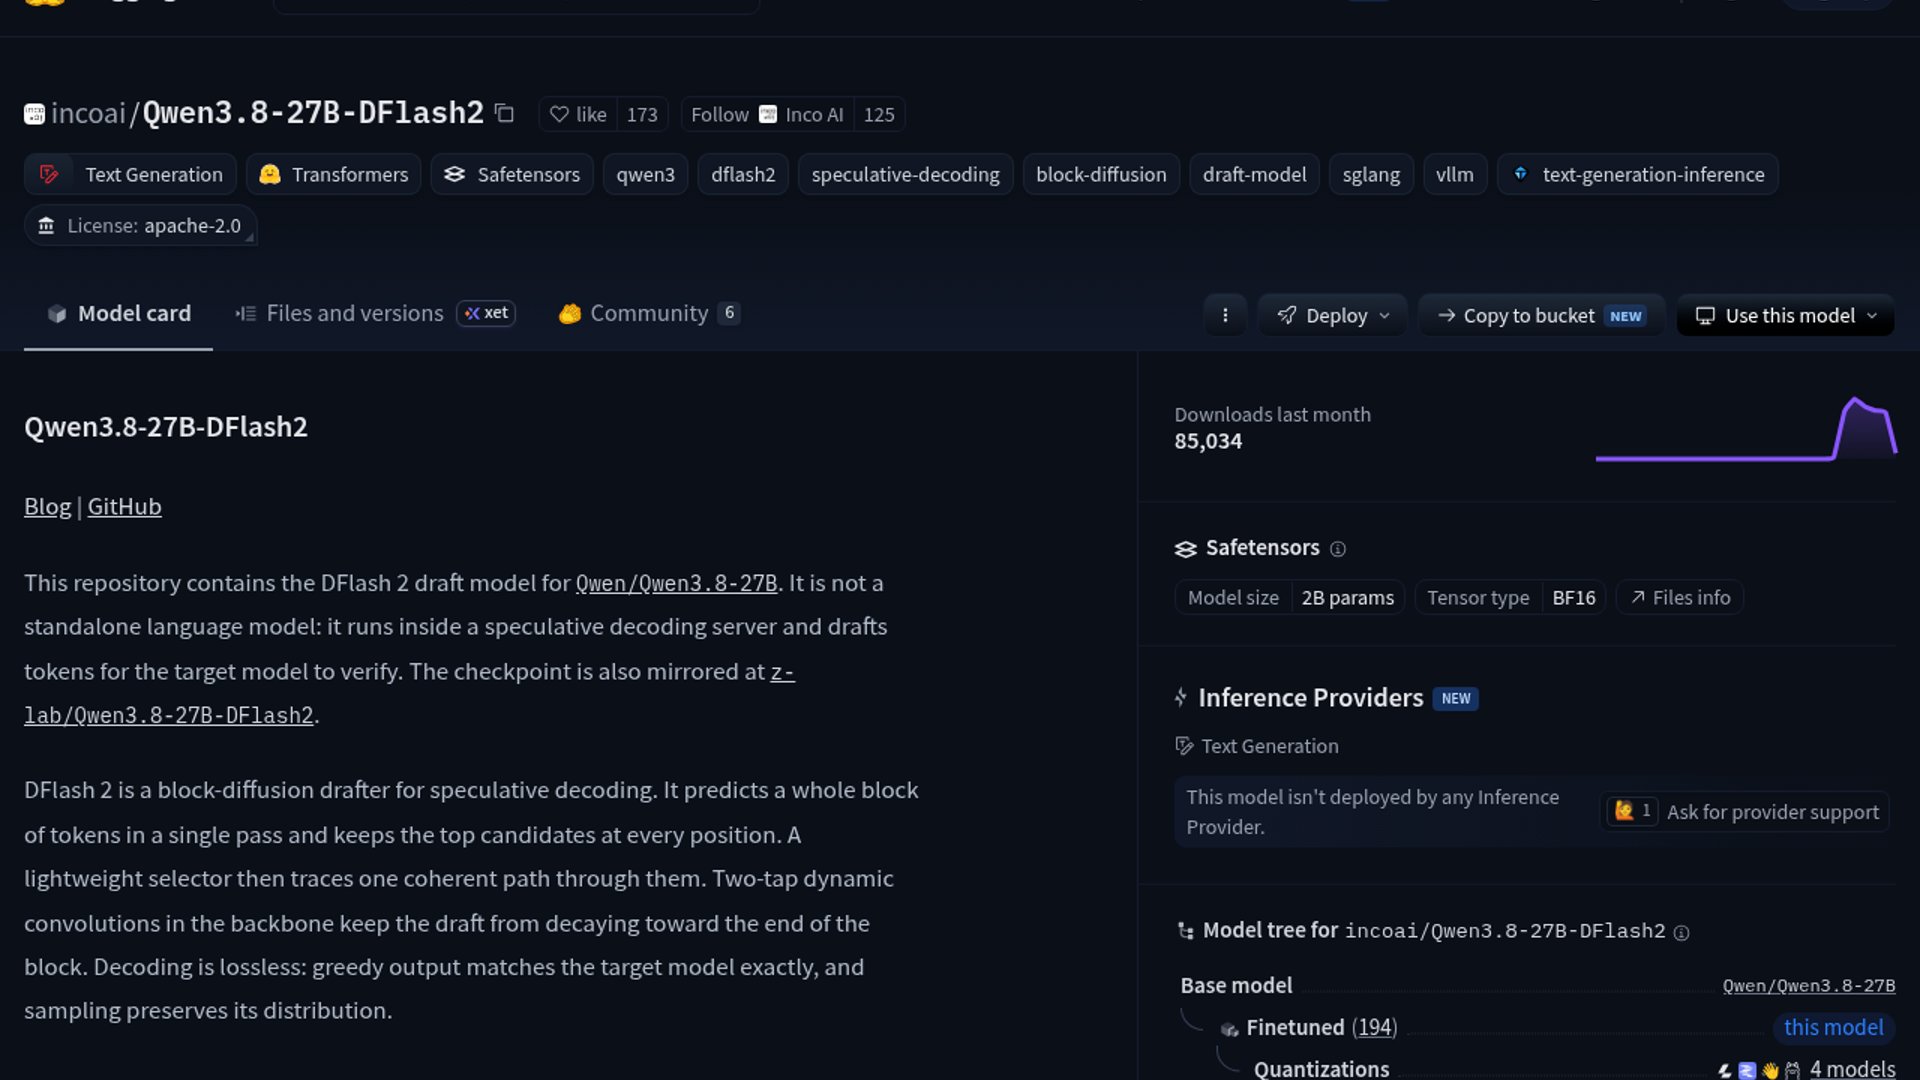The image size is (1920, 1080).
Task: Select the Safetensors tag
Action: coord(512,174)
